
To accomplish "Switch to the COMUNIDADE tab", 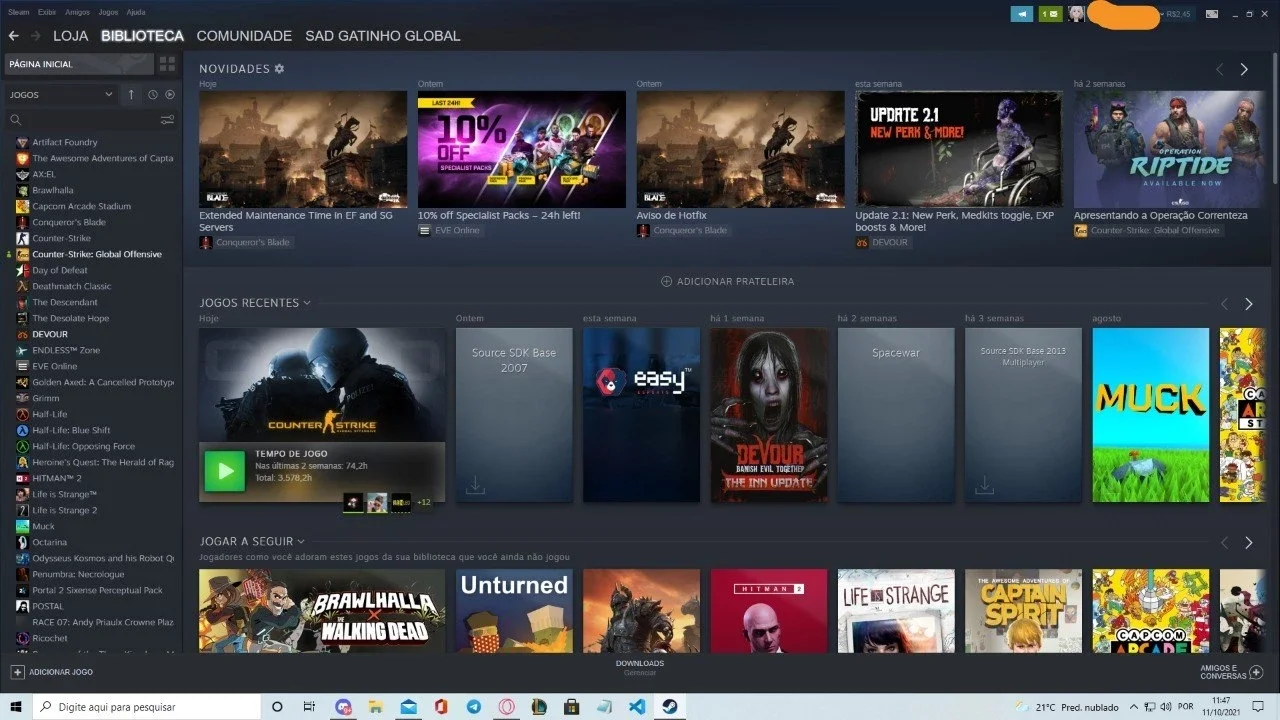I will [x=244, y=36].
